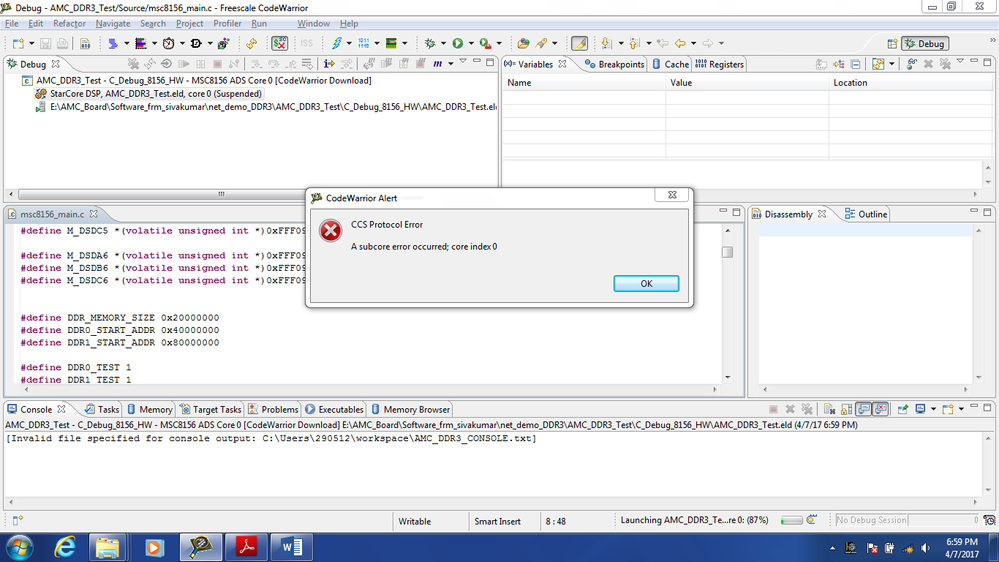Open the Back history dropdown arrow

point(693,43)
